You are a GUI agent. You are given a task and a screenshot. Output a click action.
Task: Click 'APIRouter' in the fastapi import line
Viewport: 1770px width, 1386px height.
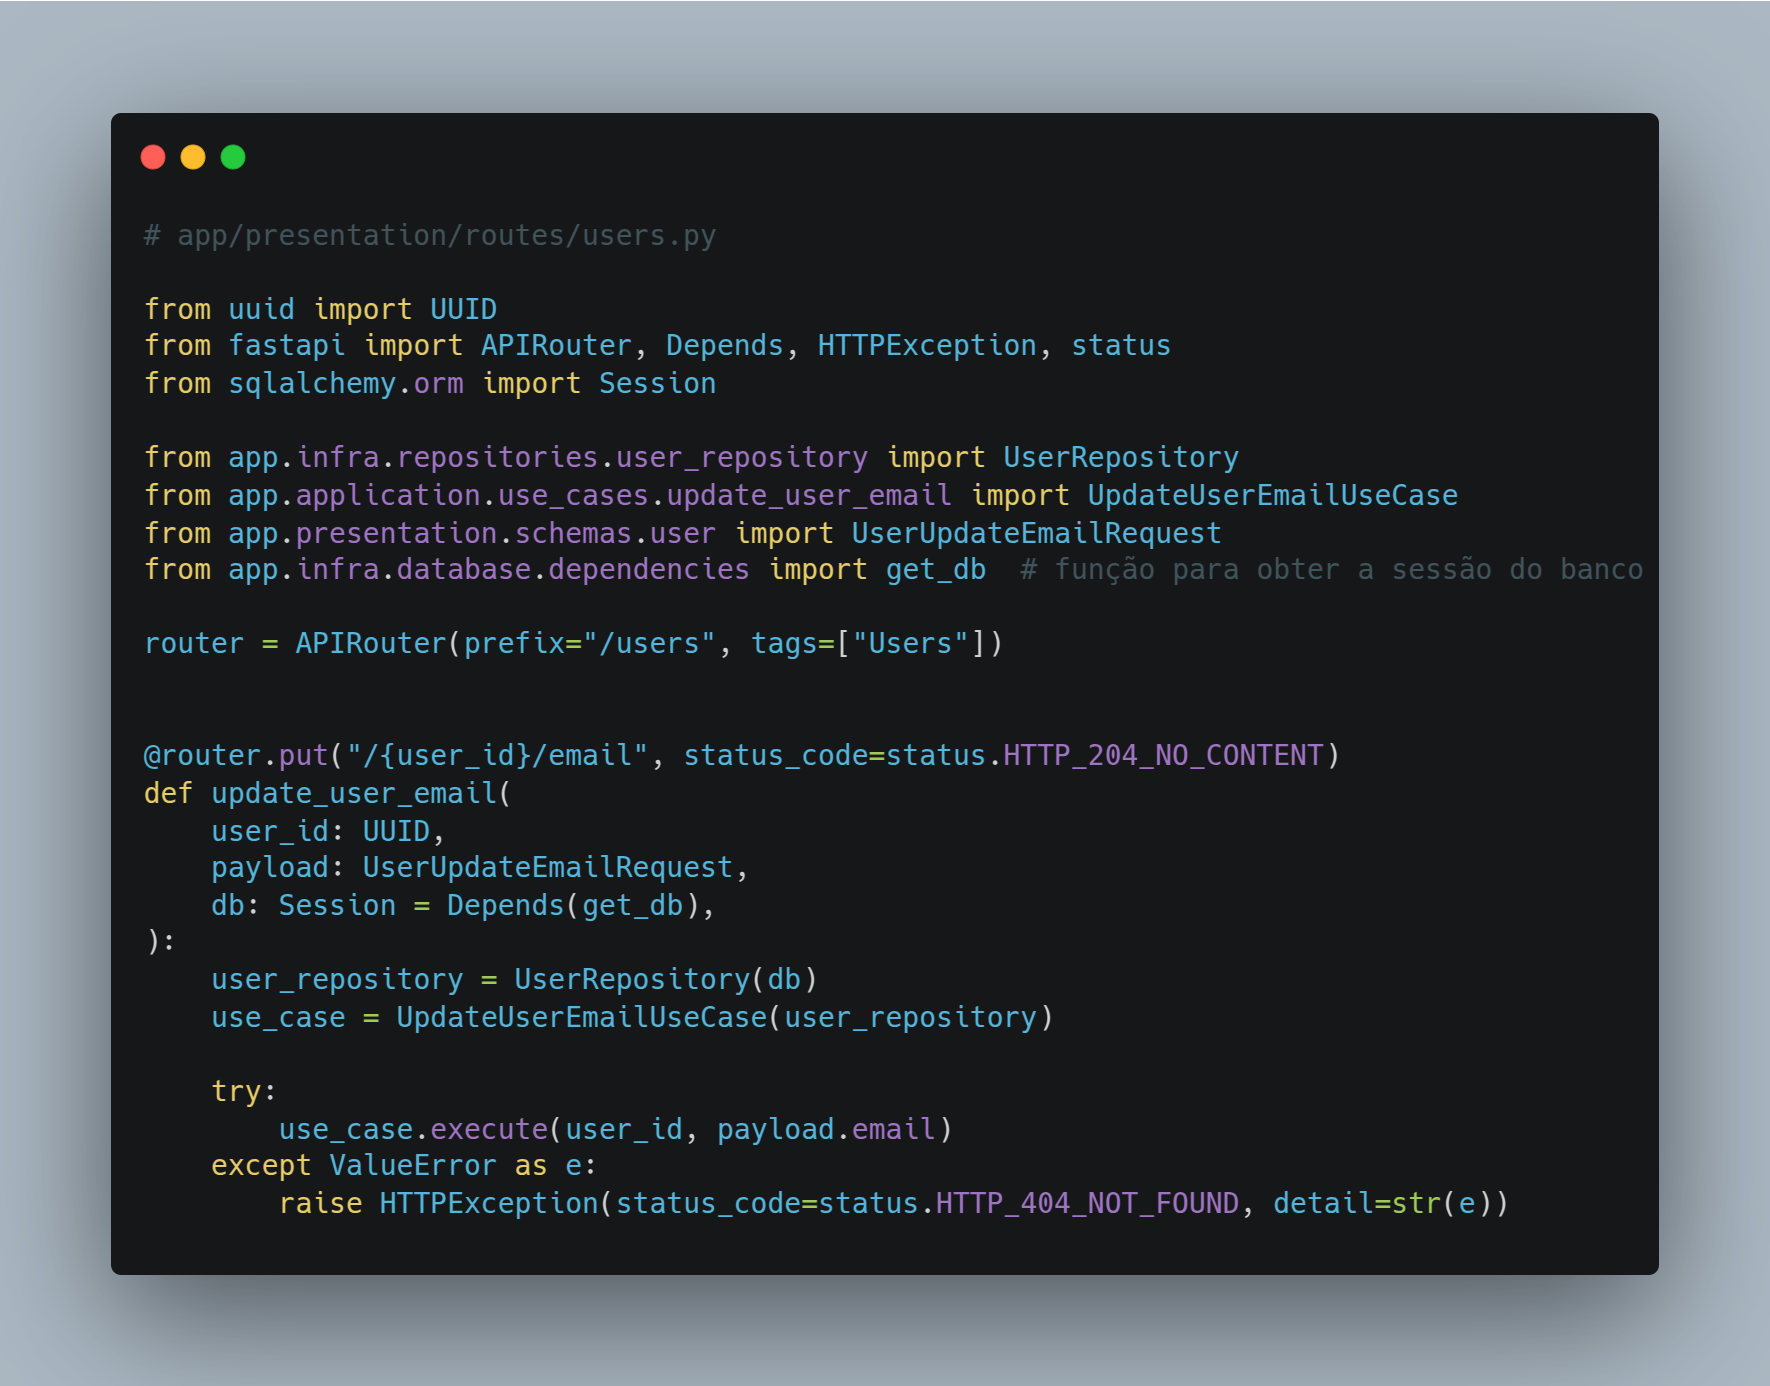(x=557, y=345)
